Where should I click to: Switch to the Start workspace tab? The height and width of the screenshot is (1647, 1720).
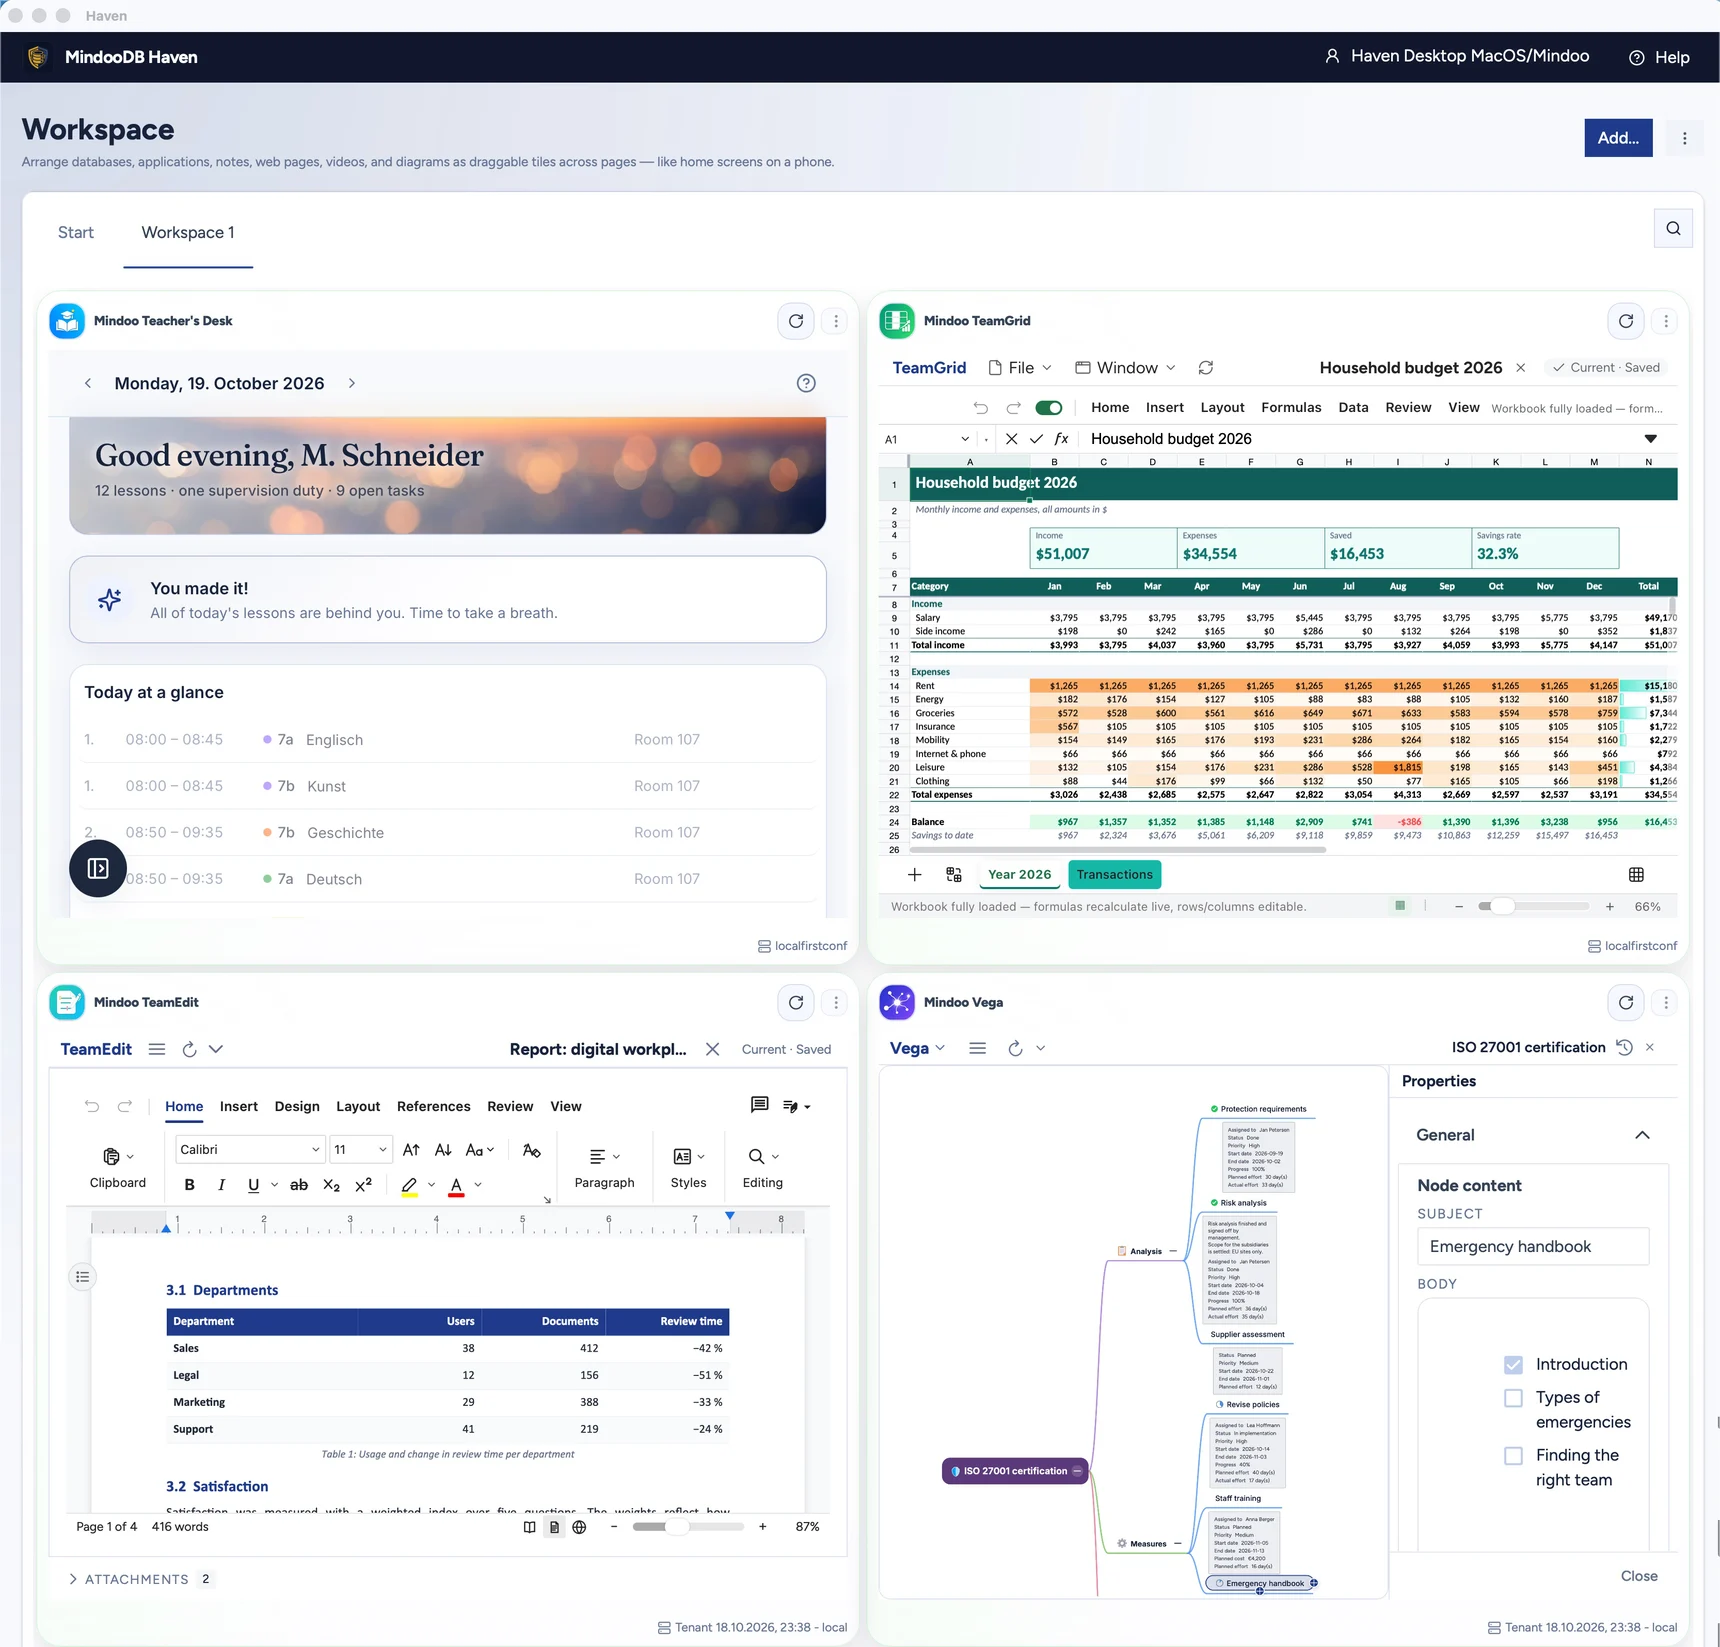tap(76, 233)
